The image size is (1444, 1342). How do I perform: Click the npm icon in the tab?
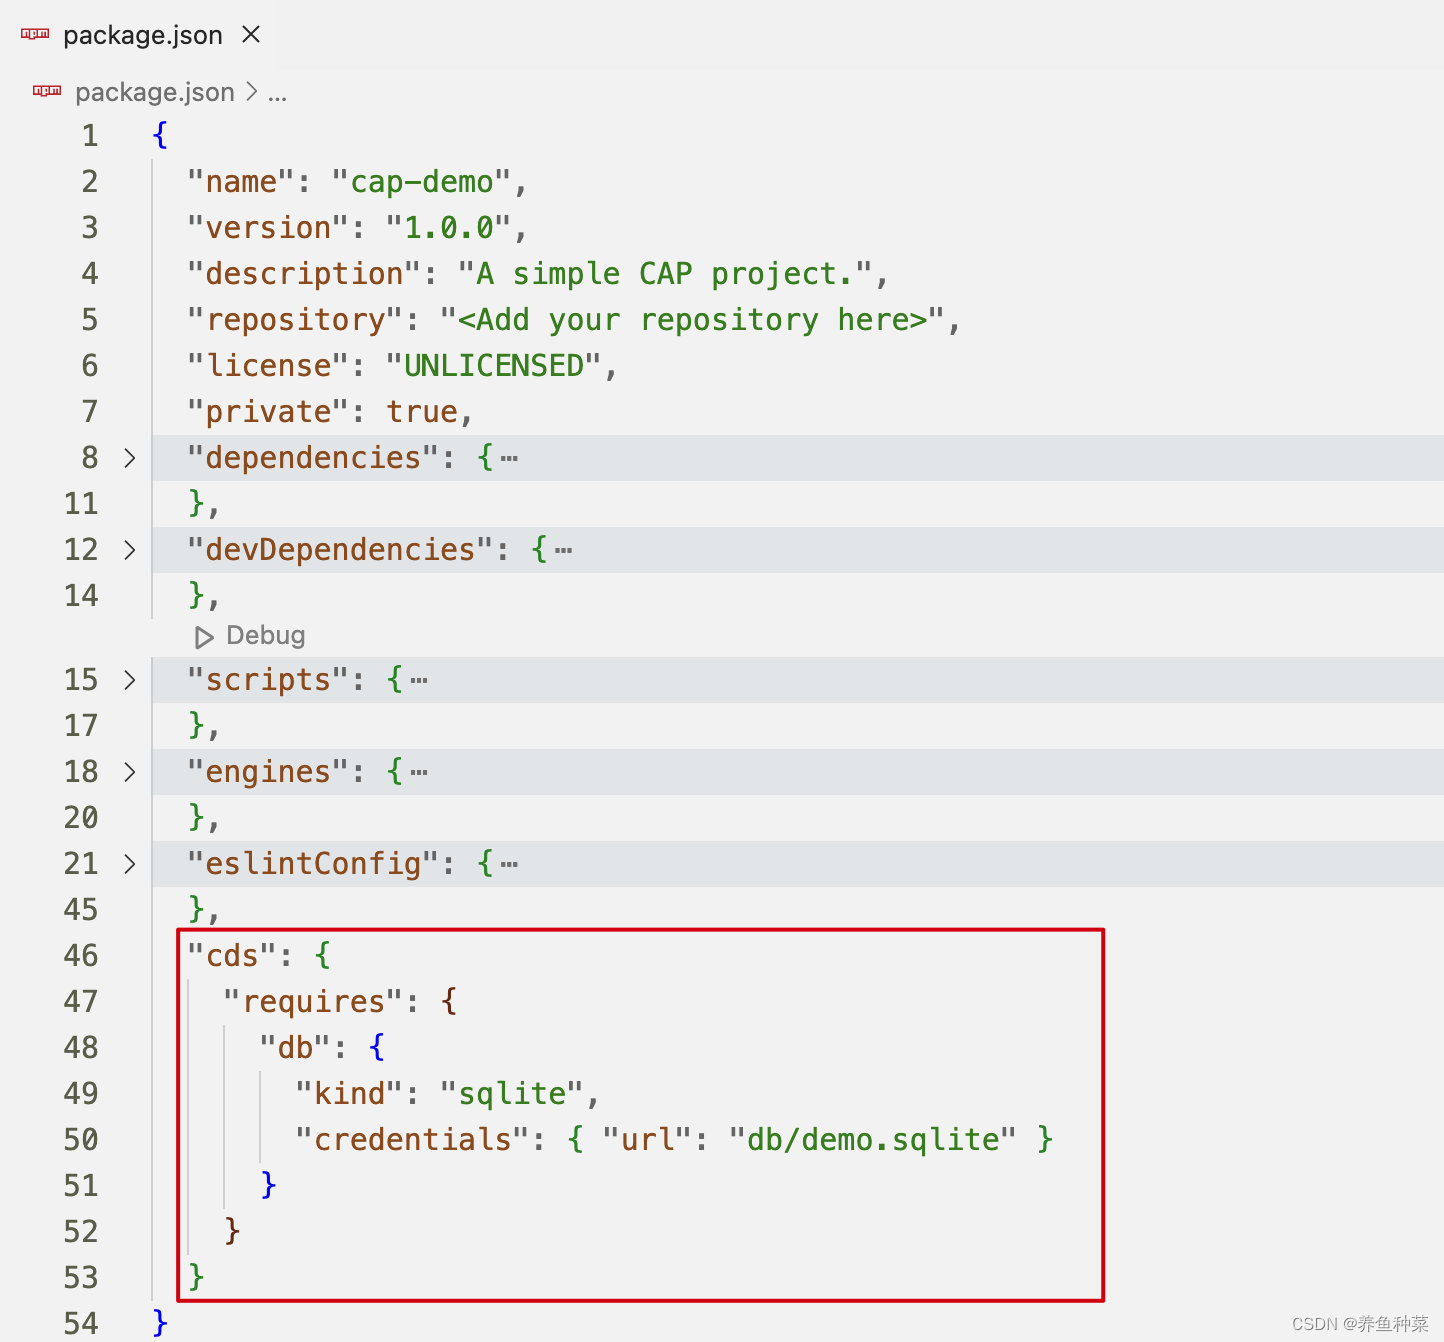coord(35,35)
